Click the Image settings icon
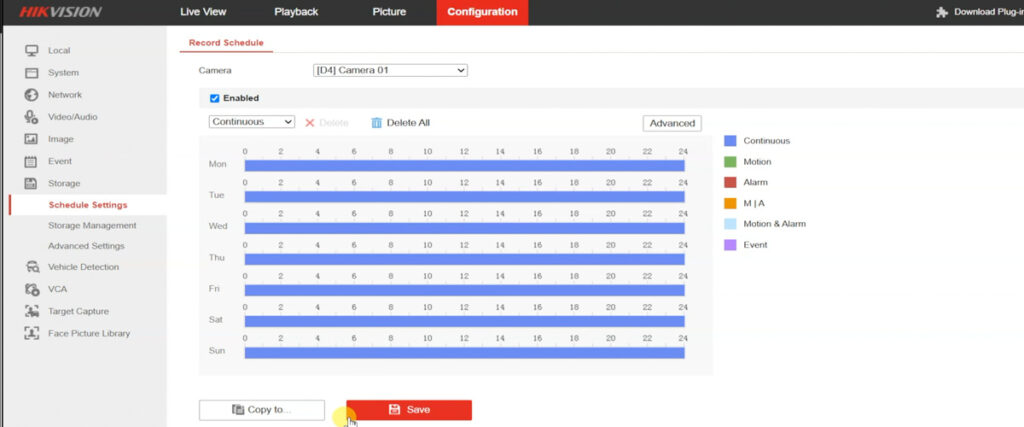The width and height of the screenshot is (1024, 427). pos(31,139)
